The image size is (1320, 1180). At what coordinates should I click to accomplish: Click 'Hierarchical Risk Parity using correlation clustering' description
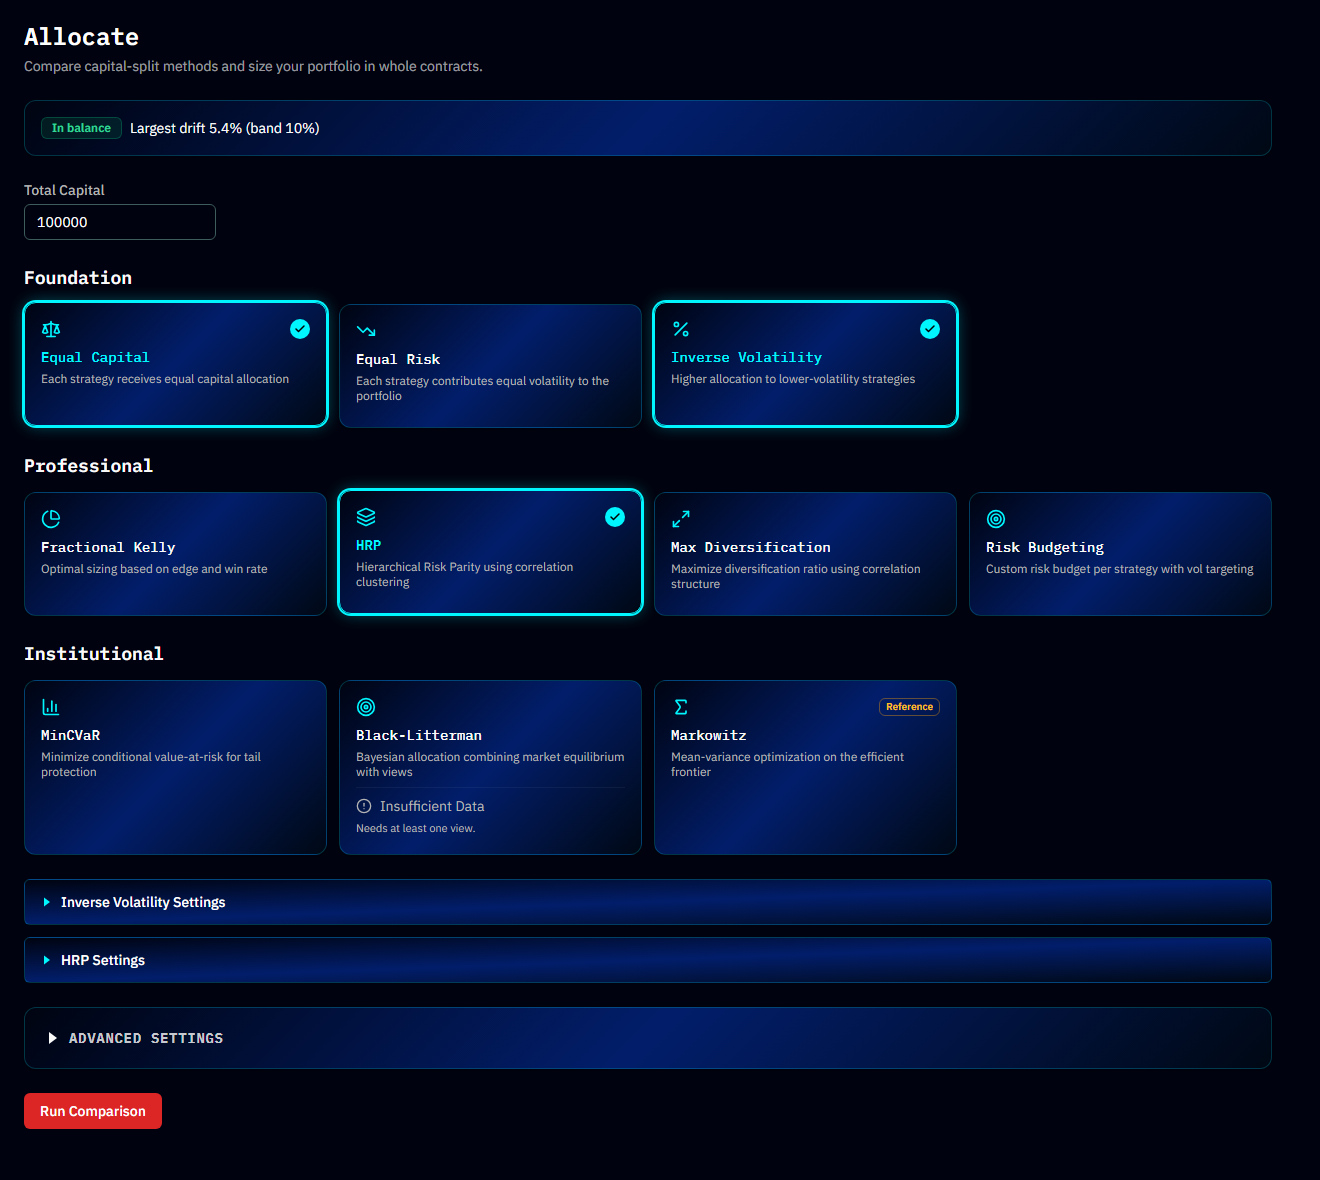[465, 574]
